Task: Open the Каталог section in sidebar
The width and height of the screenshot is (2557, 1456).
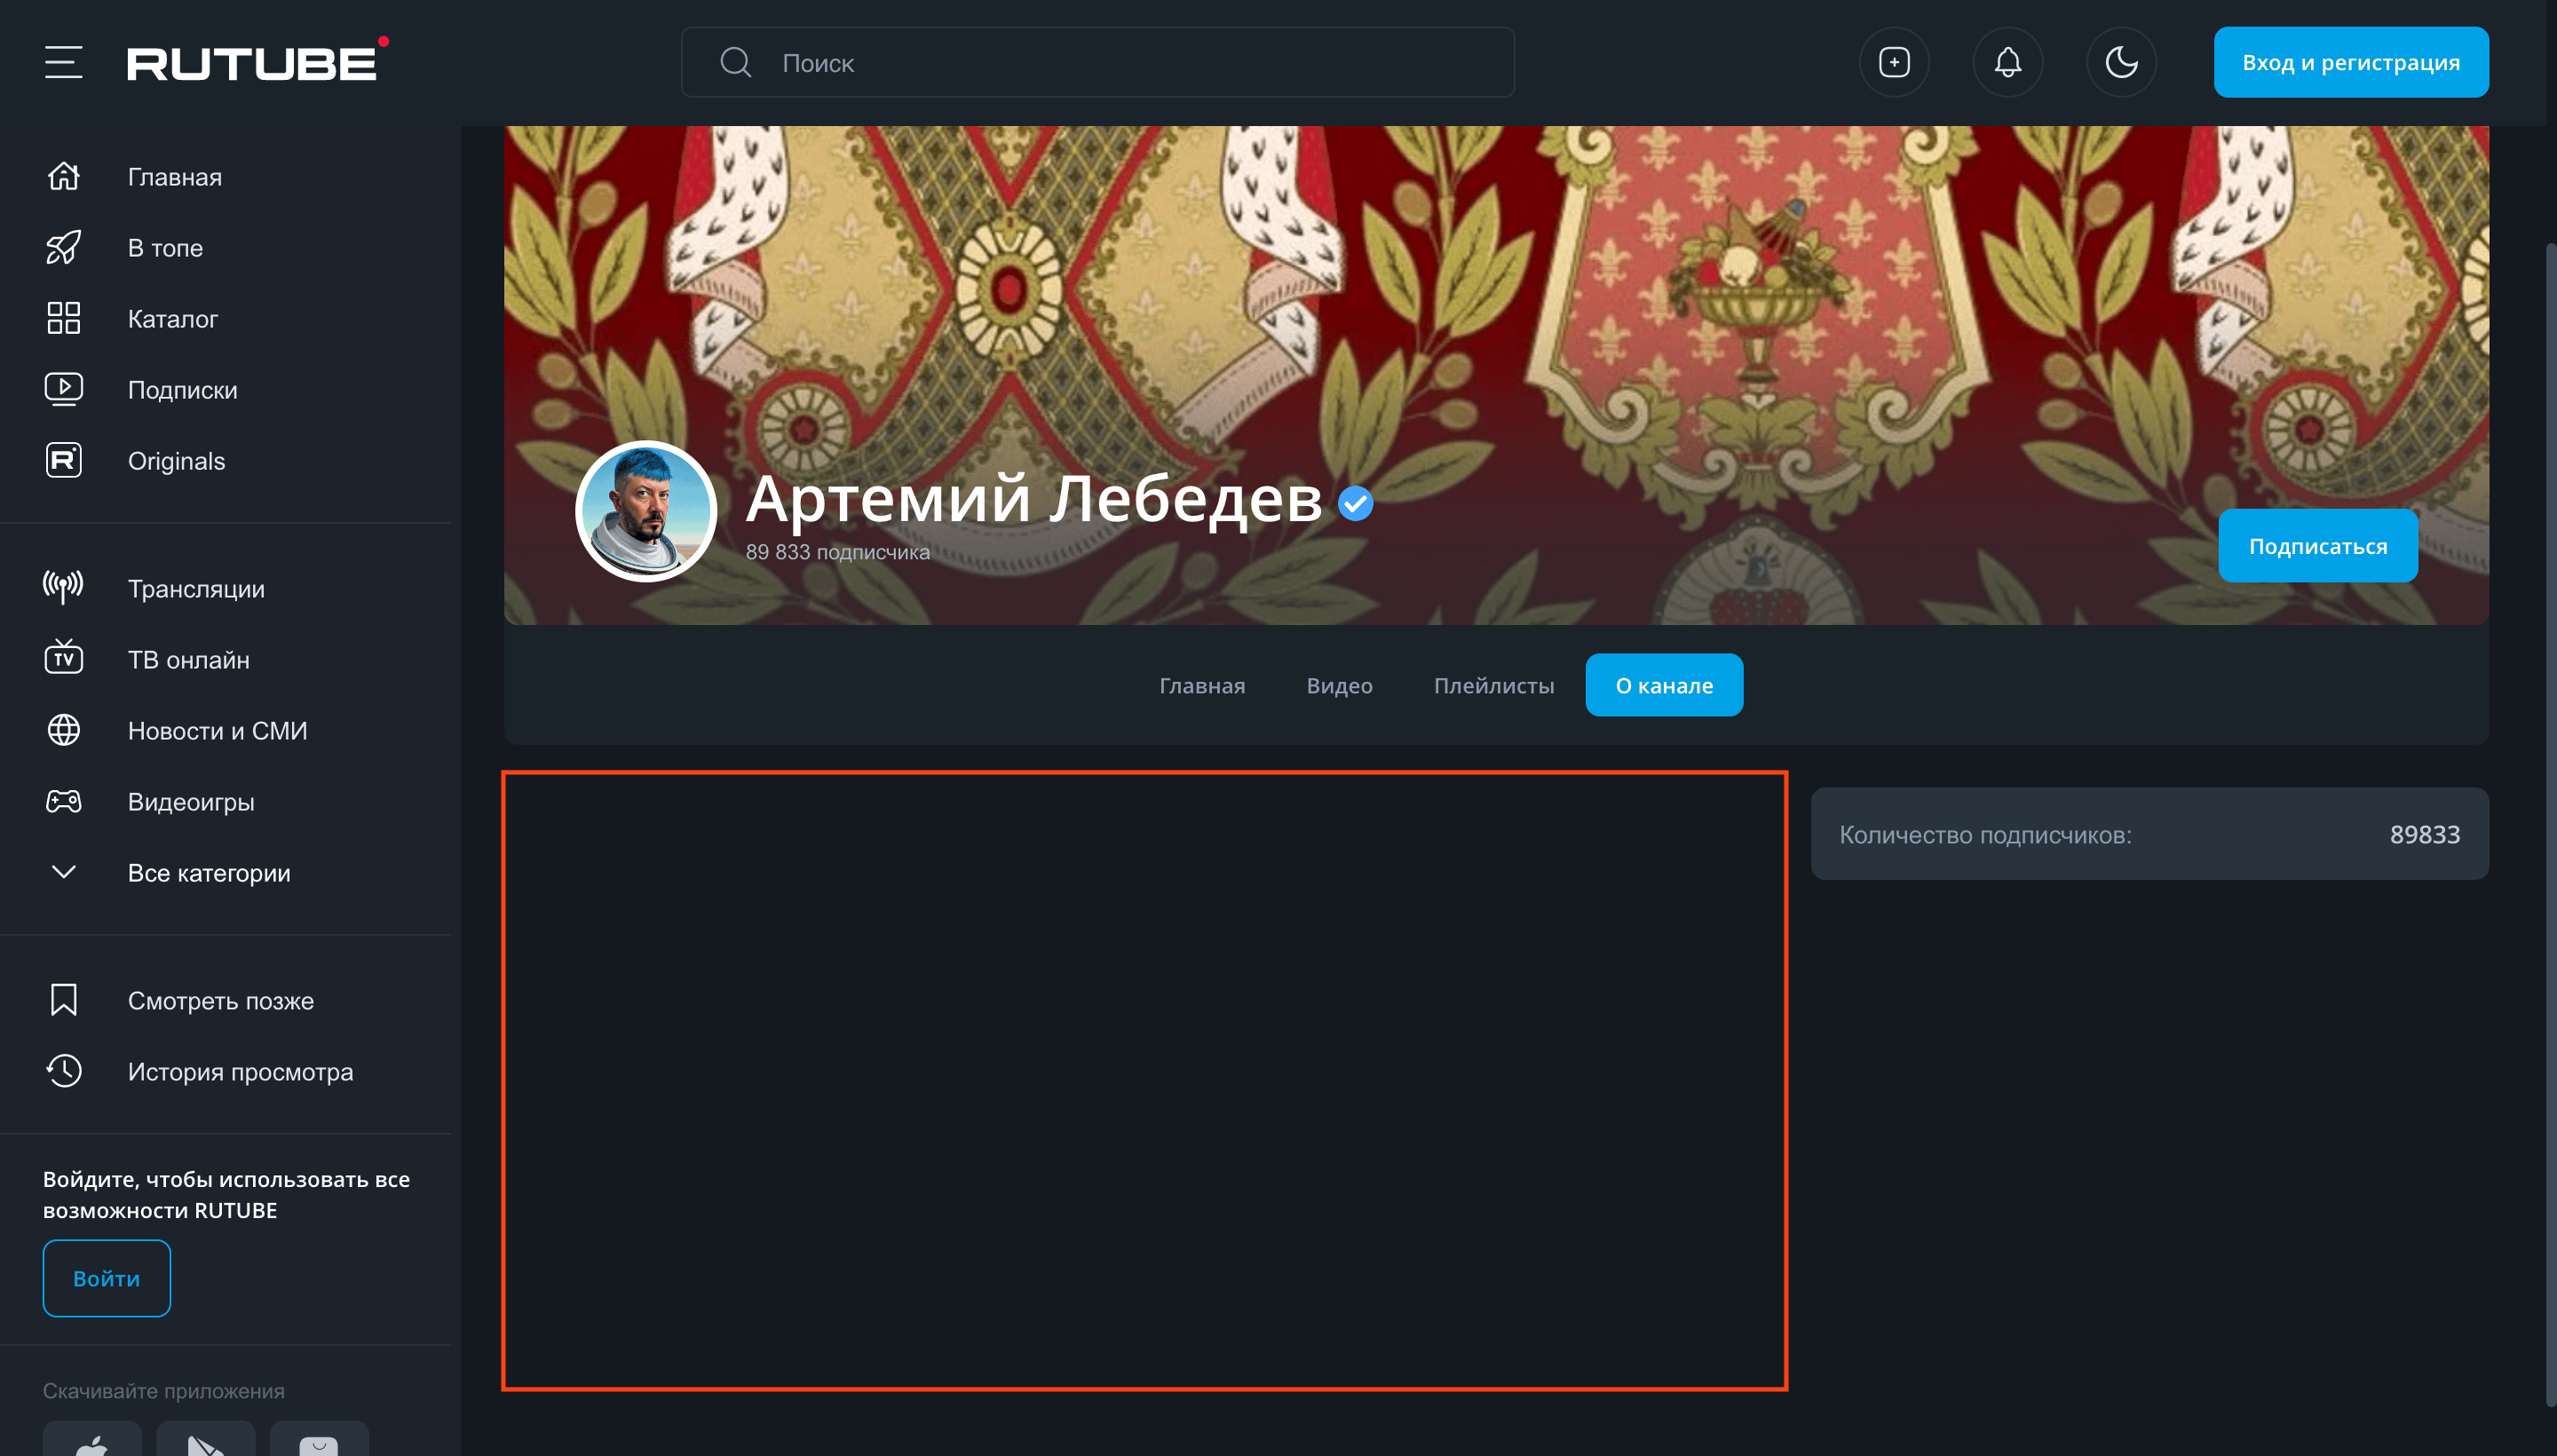Action: [172, 318]
